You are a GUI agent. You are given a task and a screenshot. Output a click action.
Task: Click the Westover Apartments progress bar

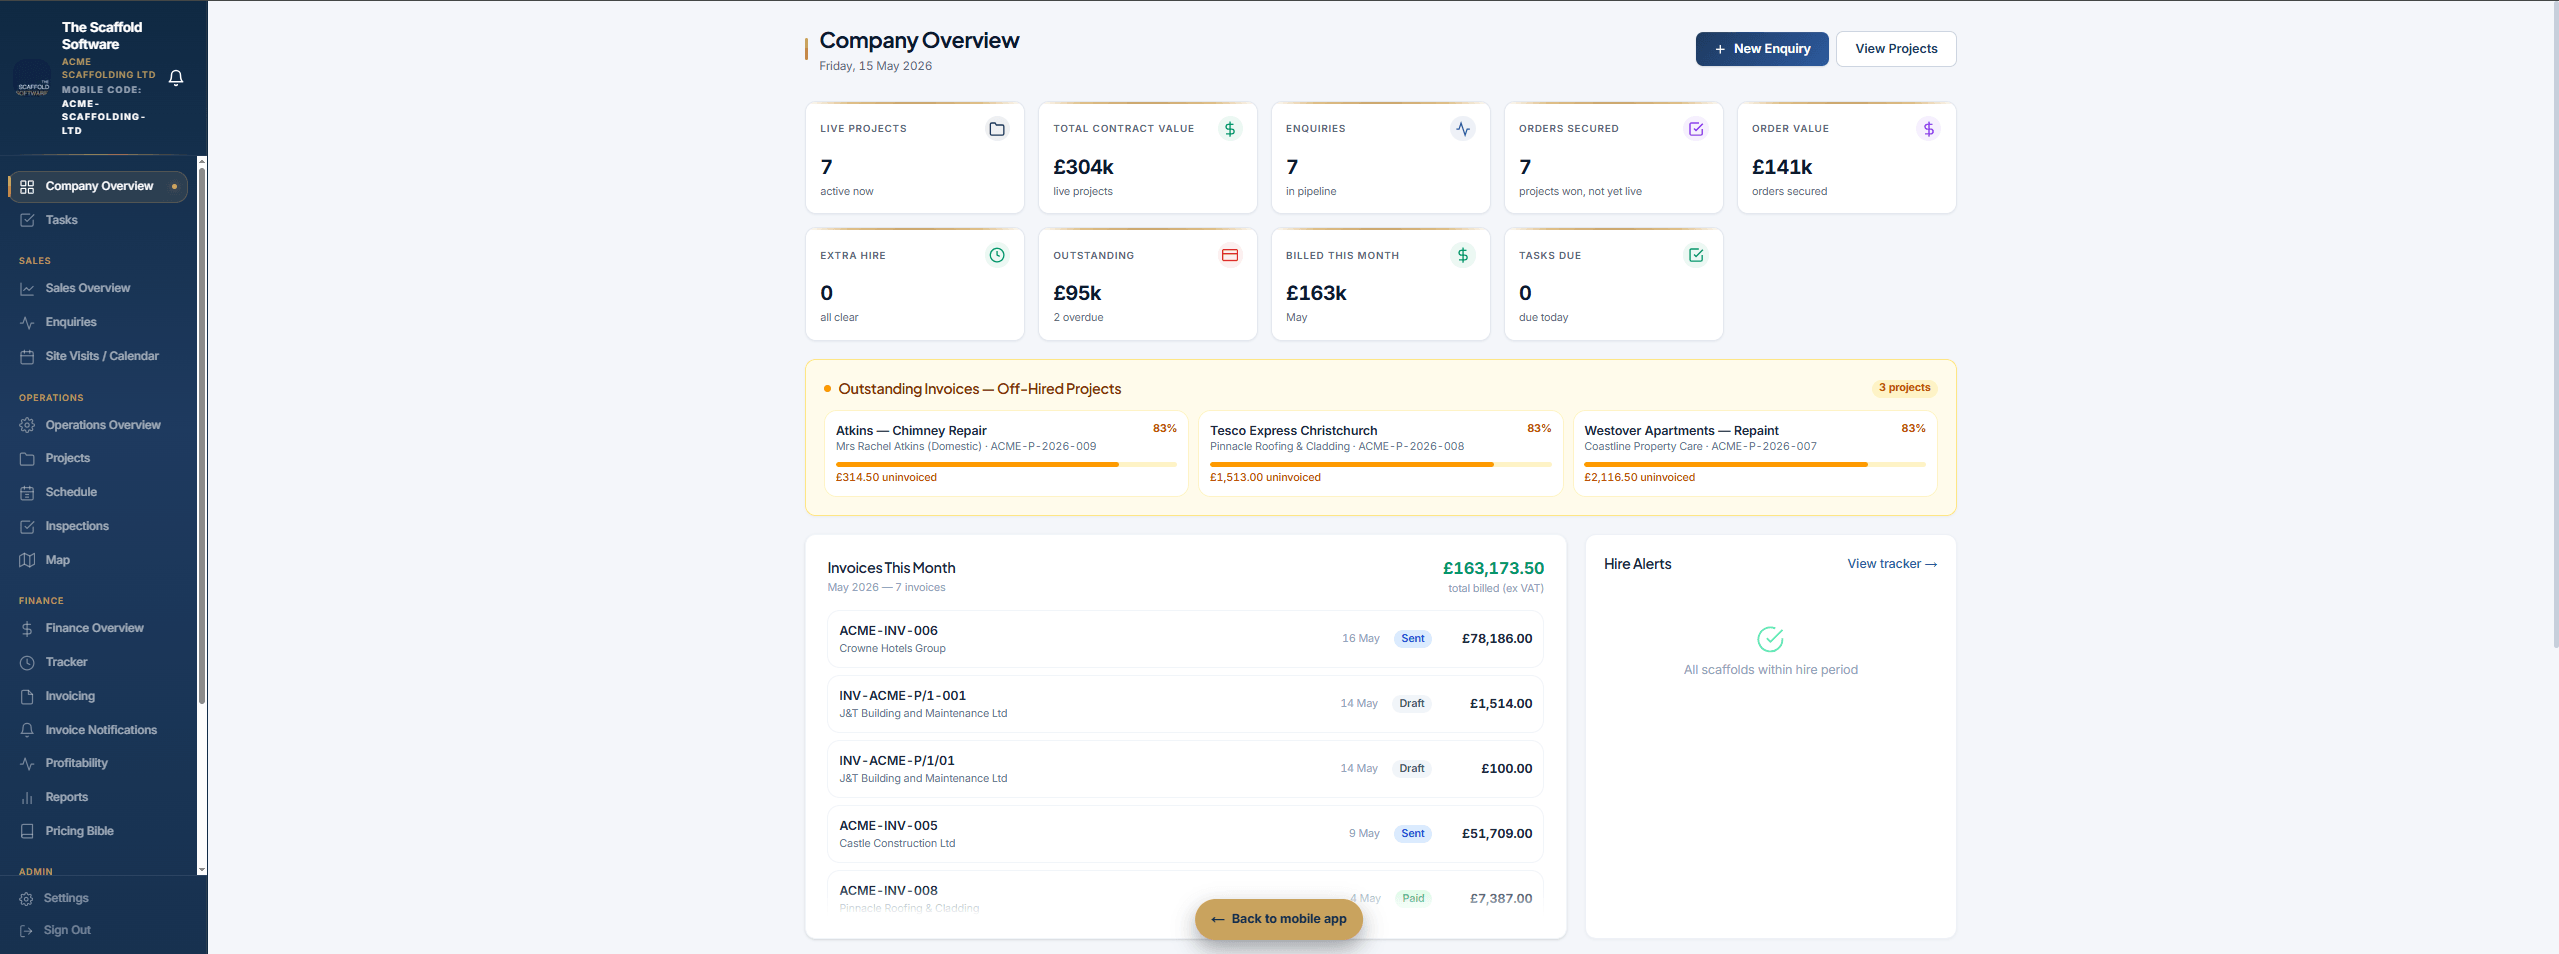(x=1755, y=464)
